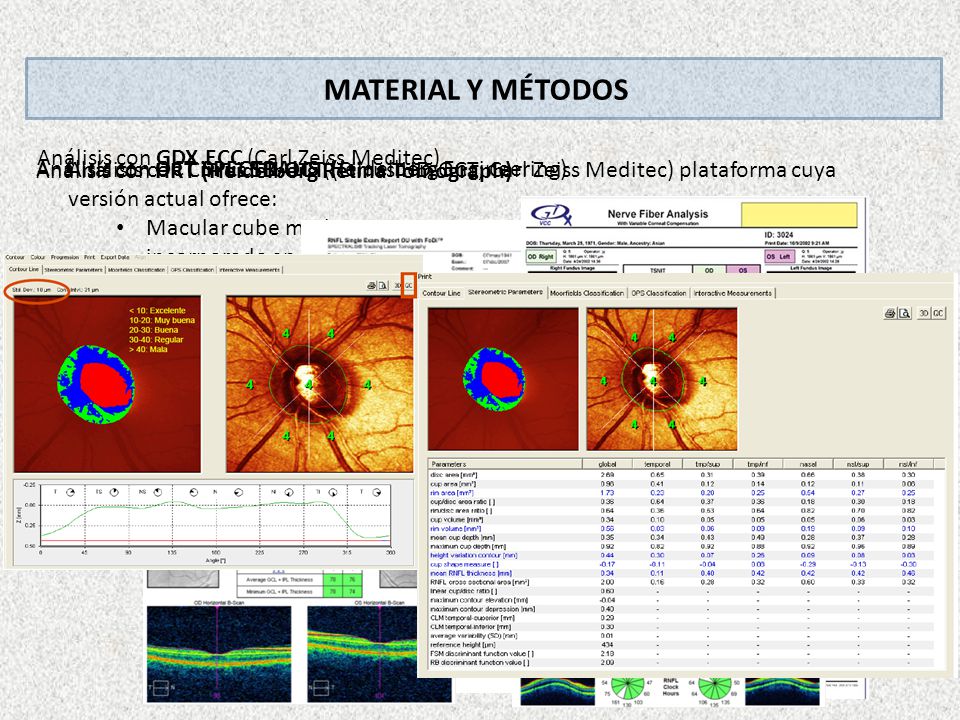Image resolution: width=960 pixels, height=720 pixels.
Task: Click optic disc in right reflectance image
Action: [651, 380]
